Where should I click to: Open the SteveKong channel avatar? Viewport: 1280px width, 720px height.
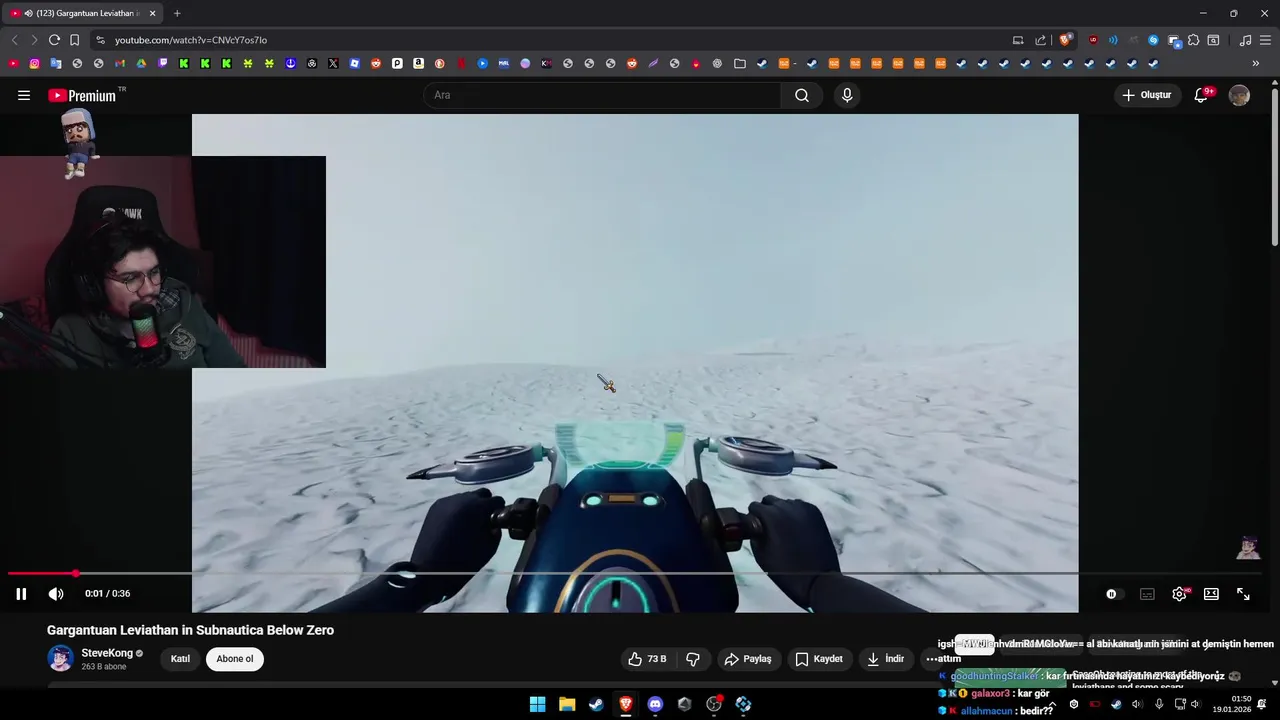point(60,658)
